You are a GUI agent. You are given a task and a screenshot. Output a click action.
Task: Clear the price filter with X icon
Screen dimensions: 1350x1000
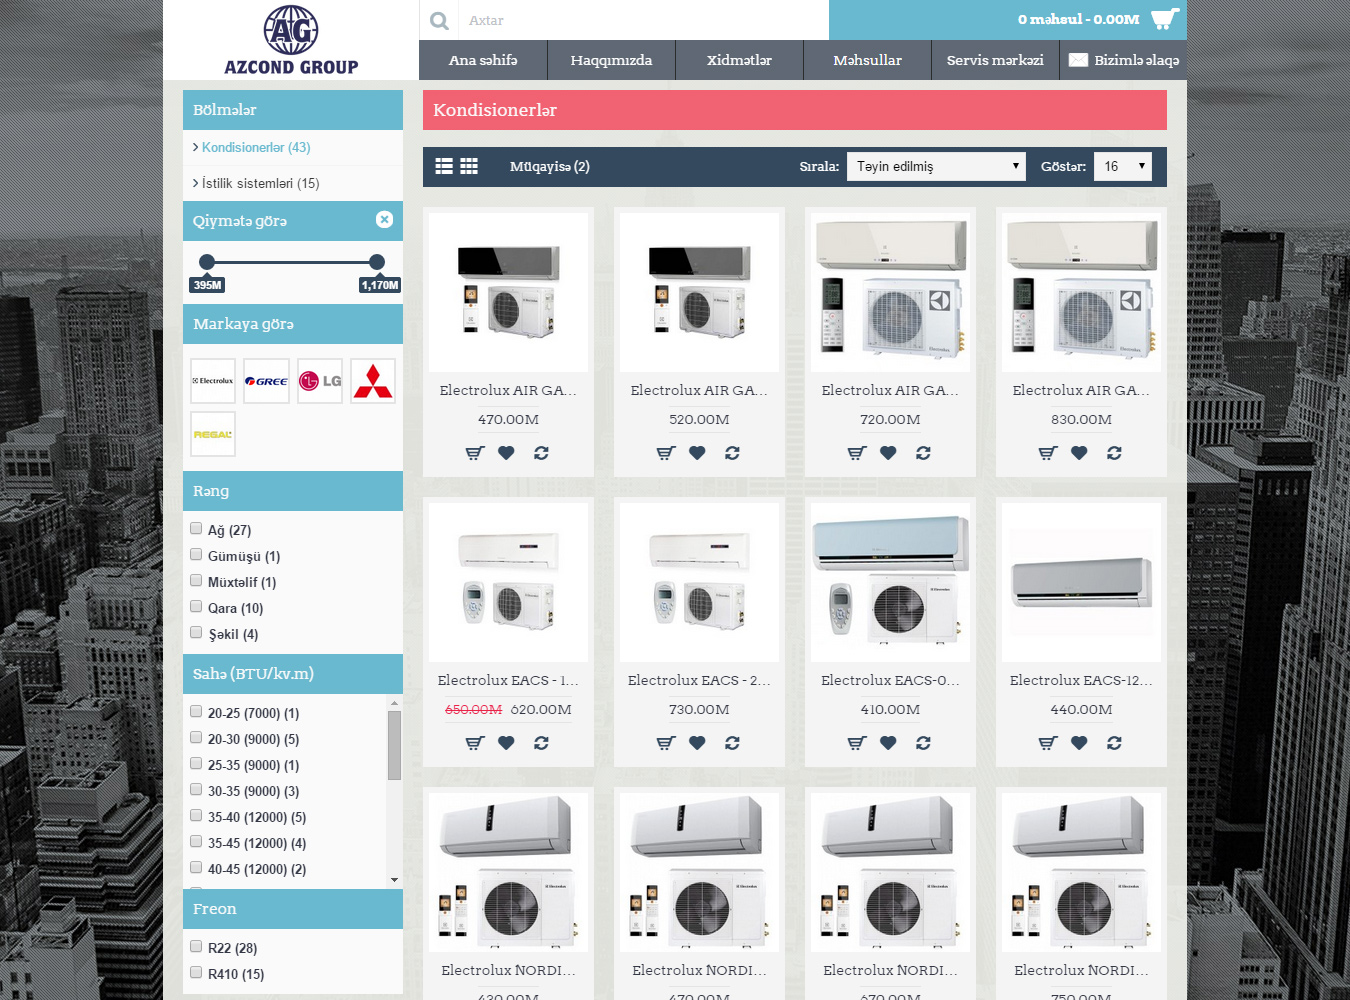(384, 220)
